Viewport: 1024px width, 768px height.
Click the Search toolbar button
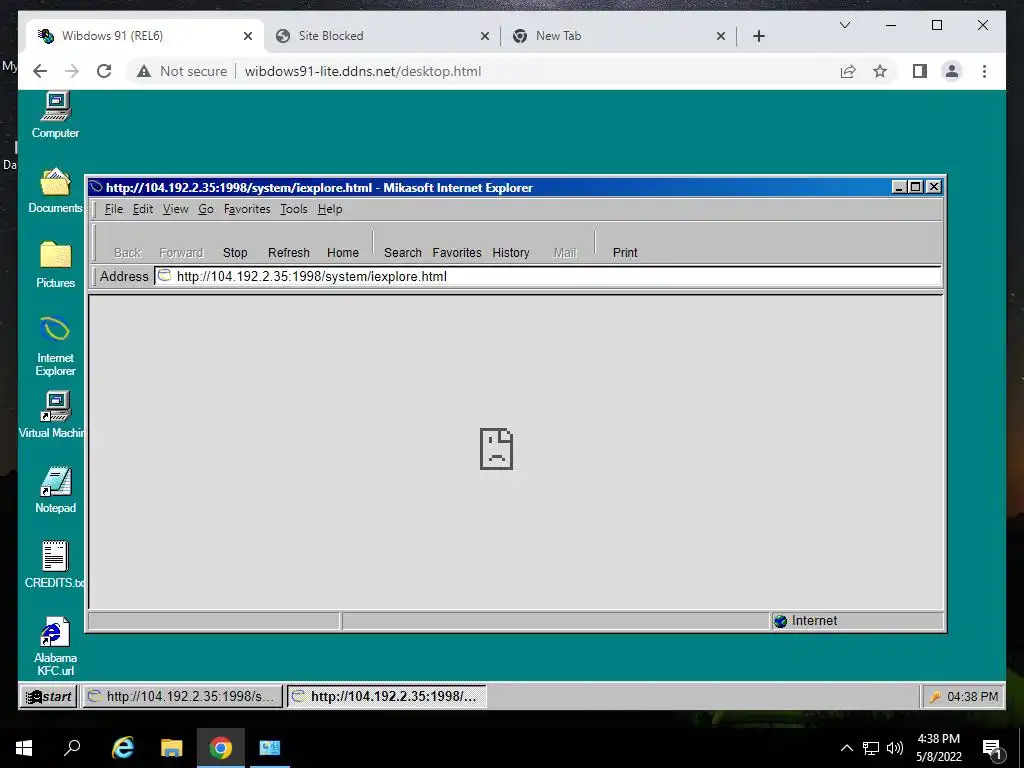point(403,253)
